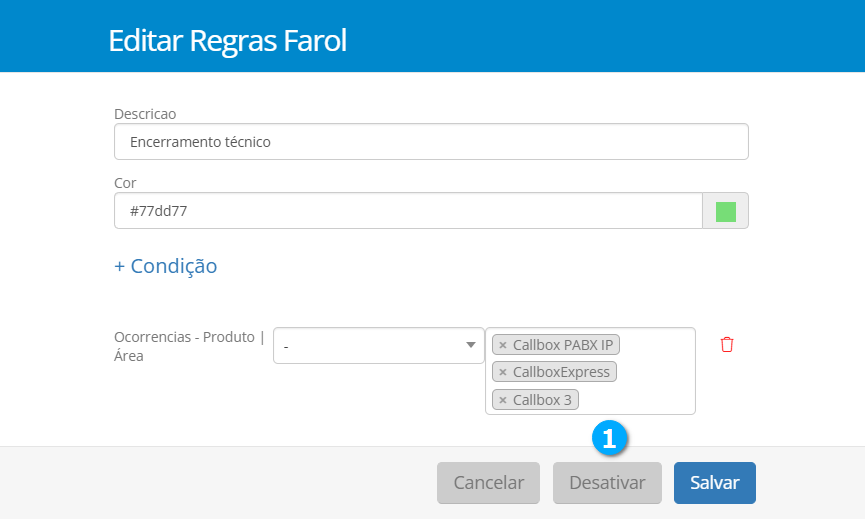Click the blue numbered badge 1

[609, 438]
